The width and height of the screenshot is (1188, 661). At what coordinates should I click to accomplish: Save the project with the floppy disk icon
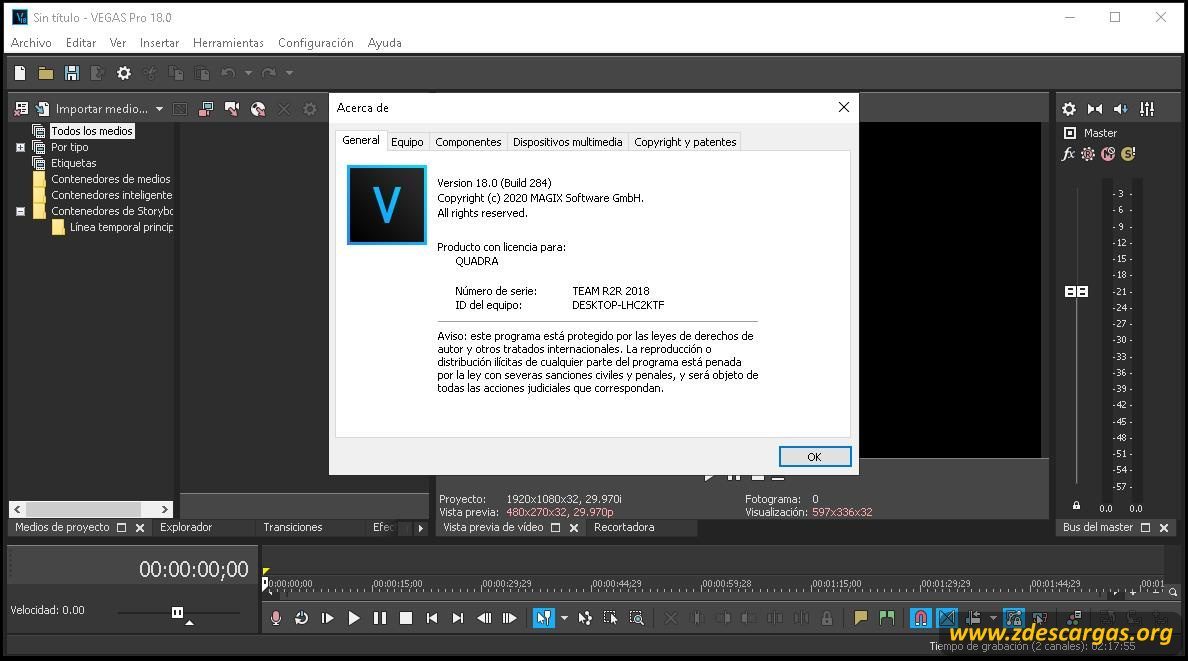click(72, 73)
